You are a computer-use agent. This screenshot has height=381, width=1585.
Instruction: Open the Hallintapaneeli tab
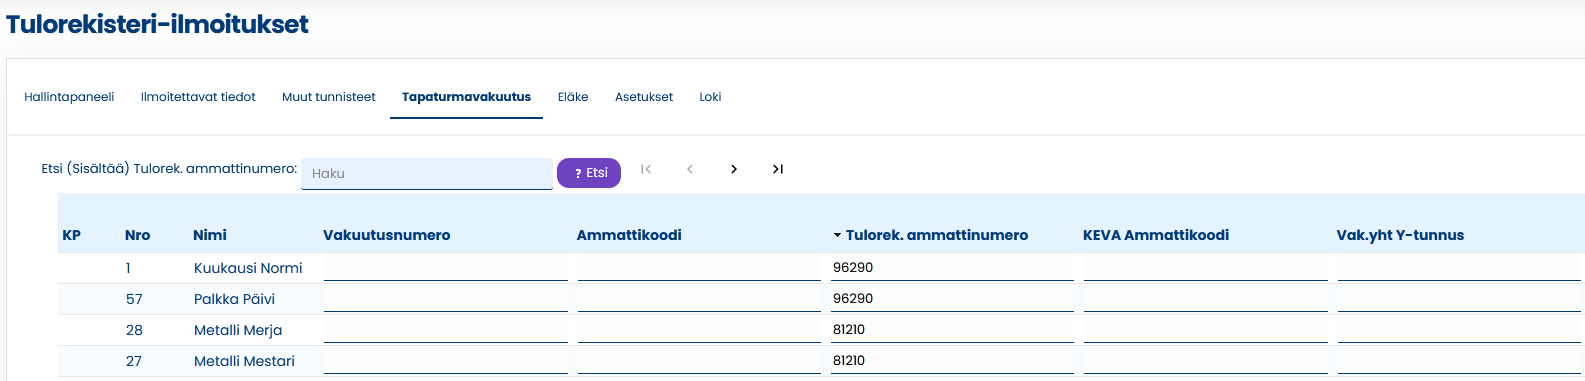click(69, 97)
